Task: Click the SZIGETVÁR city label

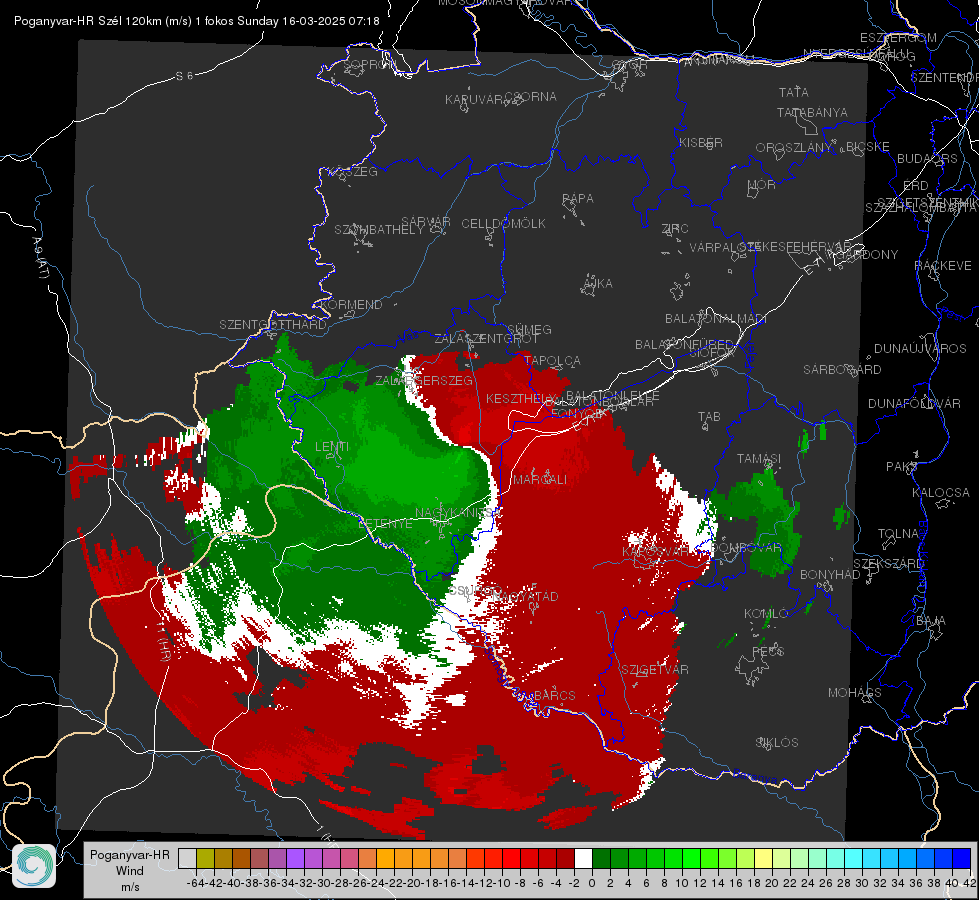Action: [655, 670]
